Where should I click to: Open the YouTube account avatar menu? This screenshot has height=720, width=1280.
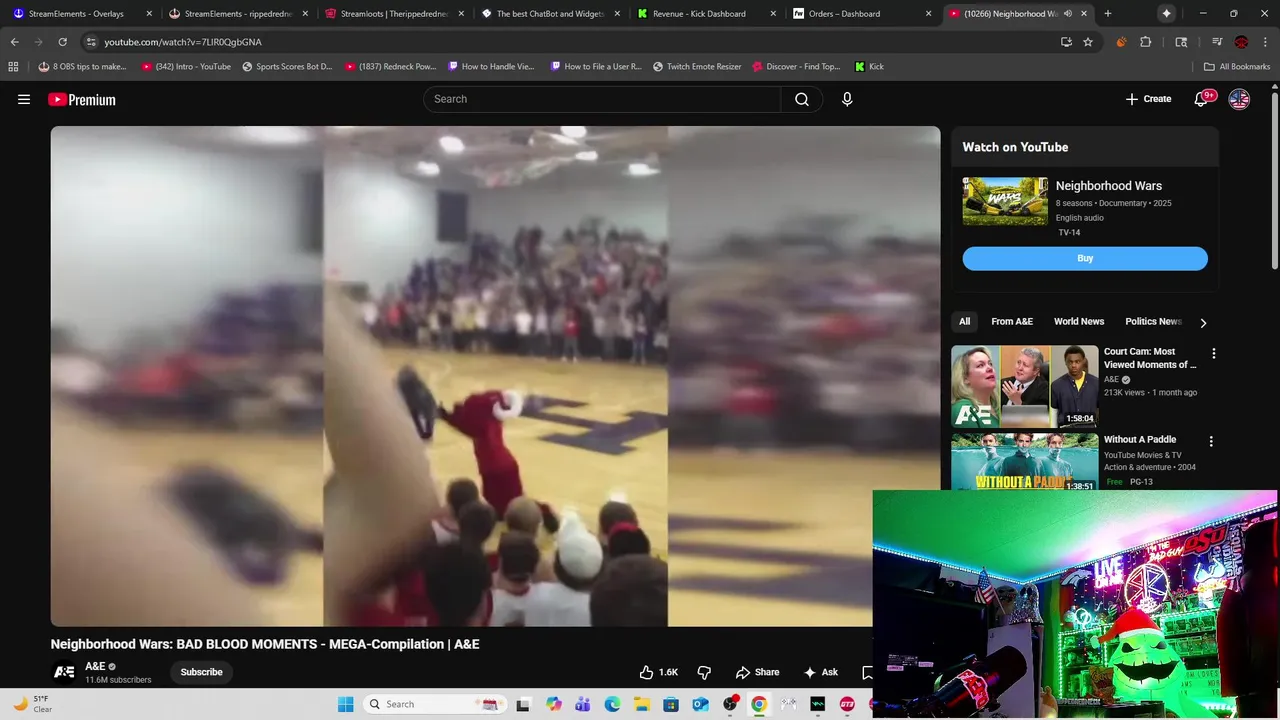[x=1239, y=99]
